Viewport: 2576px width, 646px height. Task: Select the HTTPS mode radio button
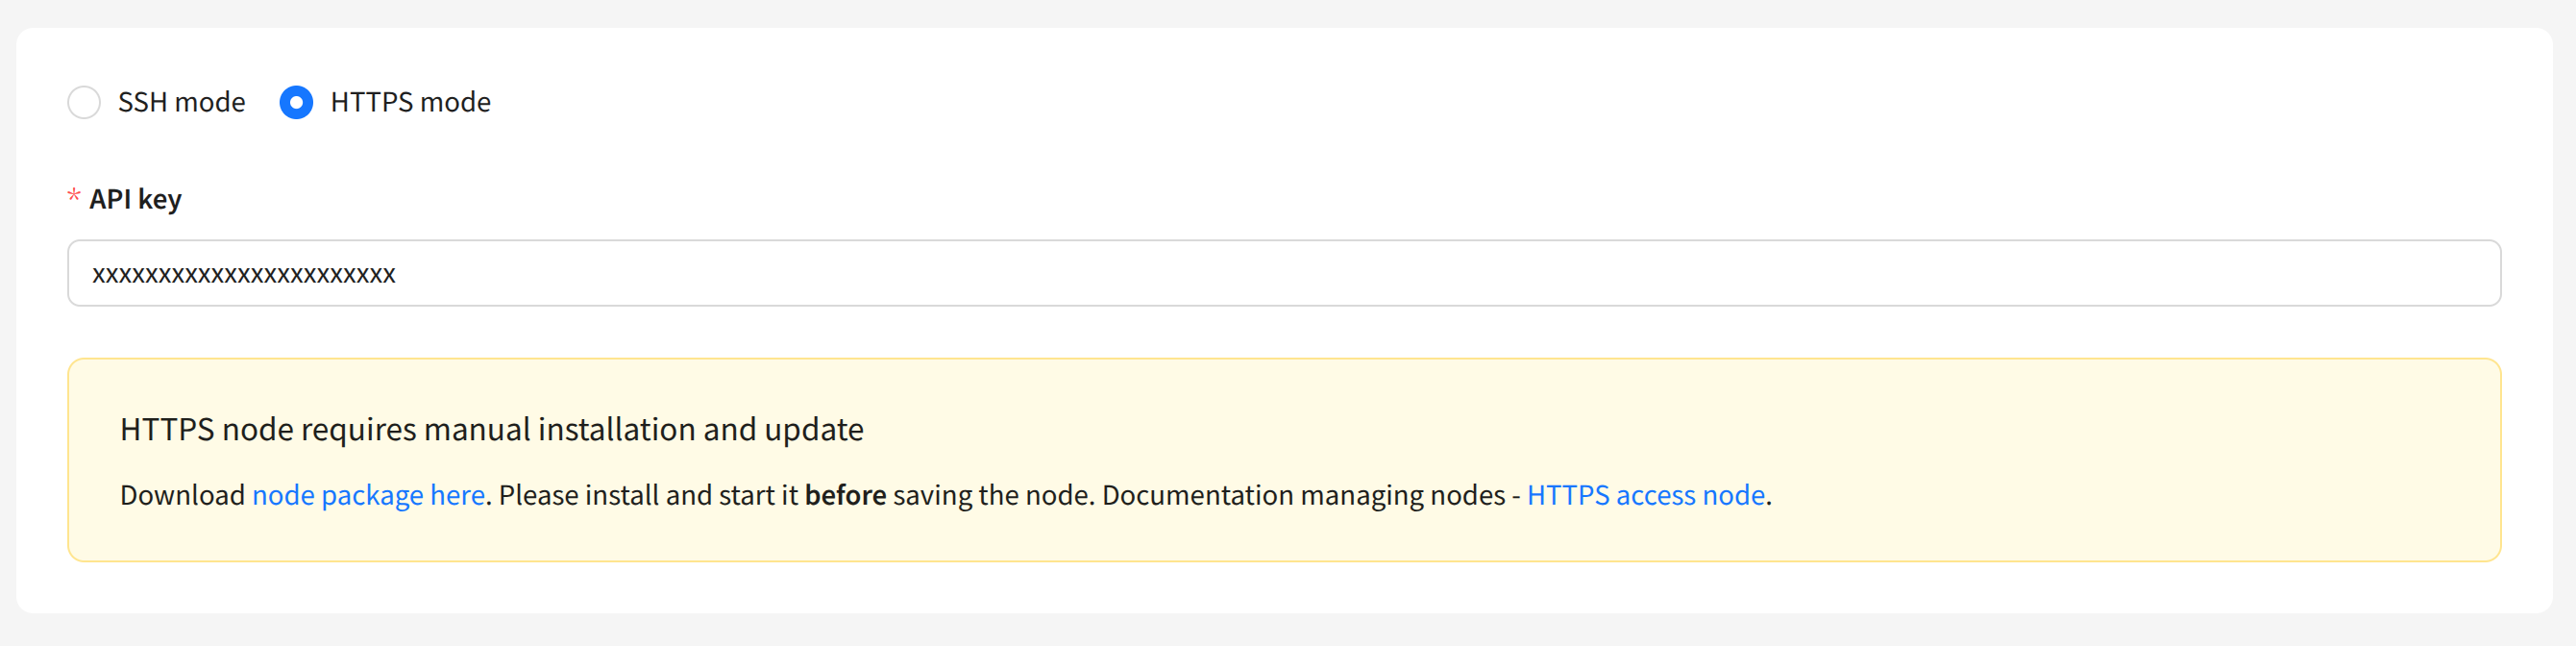(x=296, y=102)
